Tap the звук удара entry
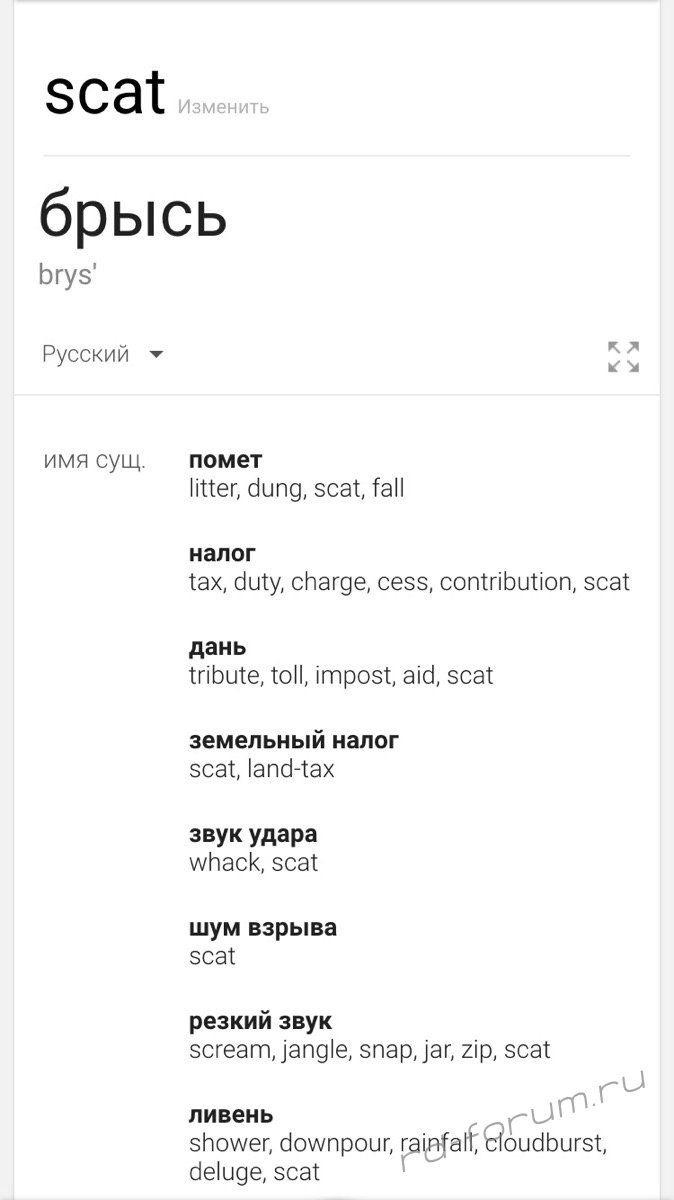Screen dimensions: 674x1200 (253, 834)
